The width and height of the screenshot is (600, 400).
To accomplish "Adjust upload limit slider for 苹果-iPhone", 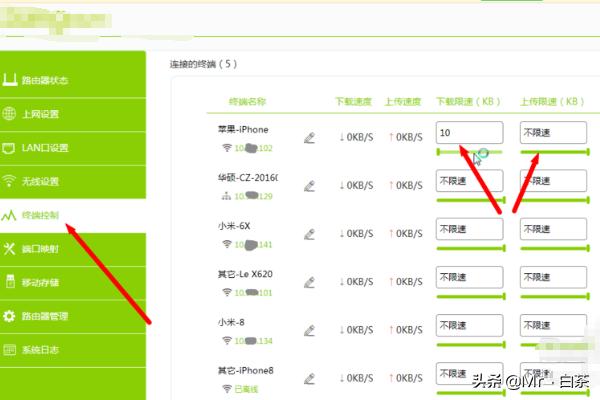I will click(555, 152).
